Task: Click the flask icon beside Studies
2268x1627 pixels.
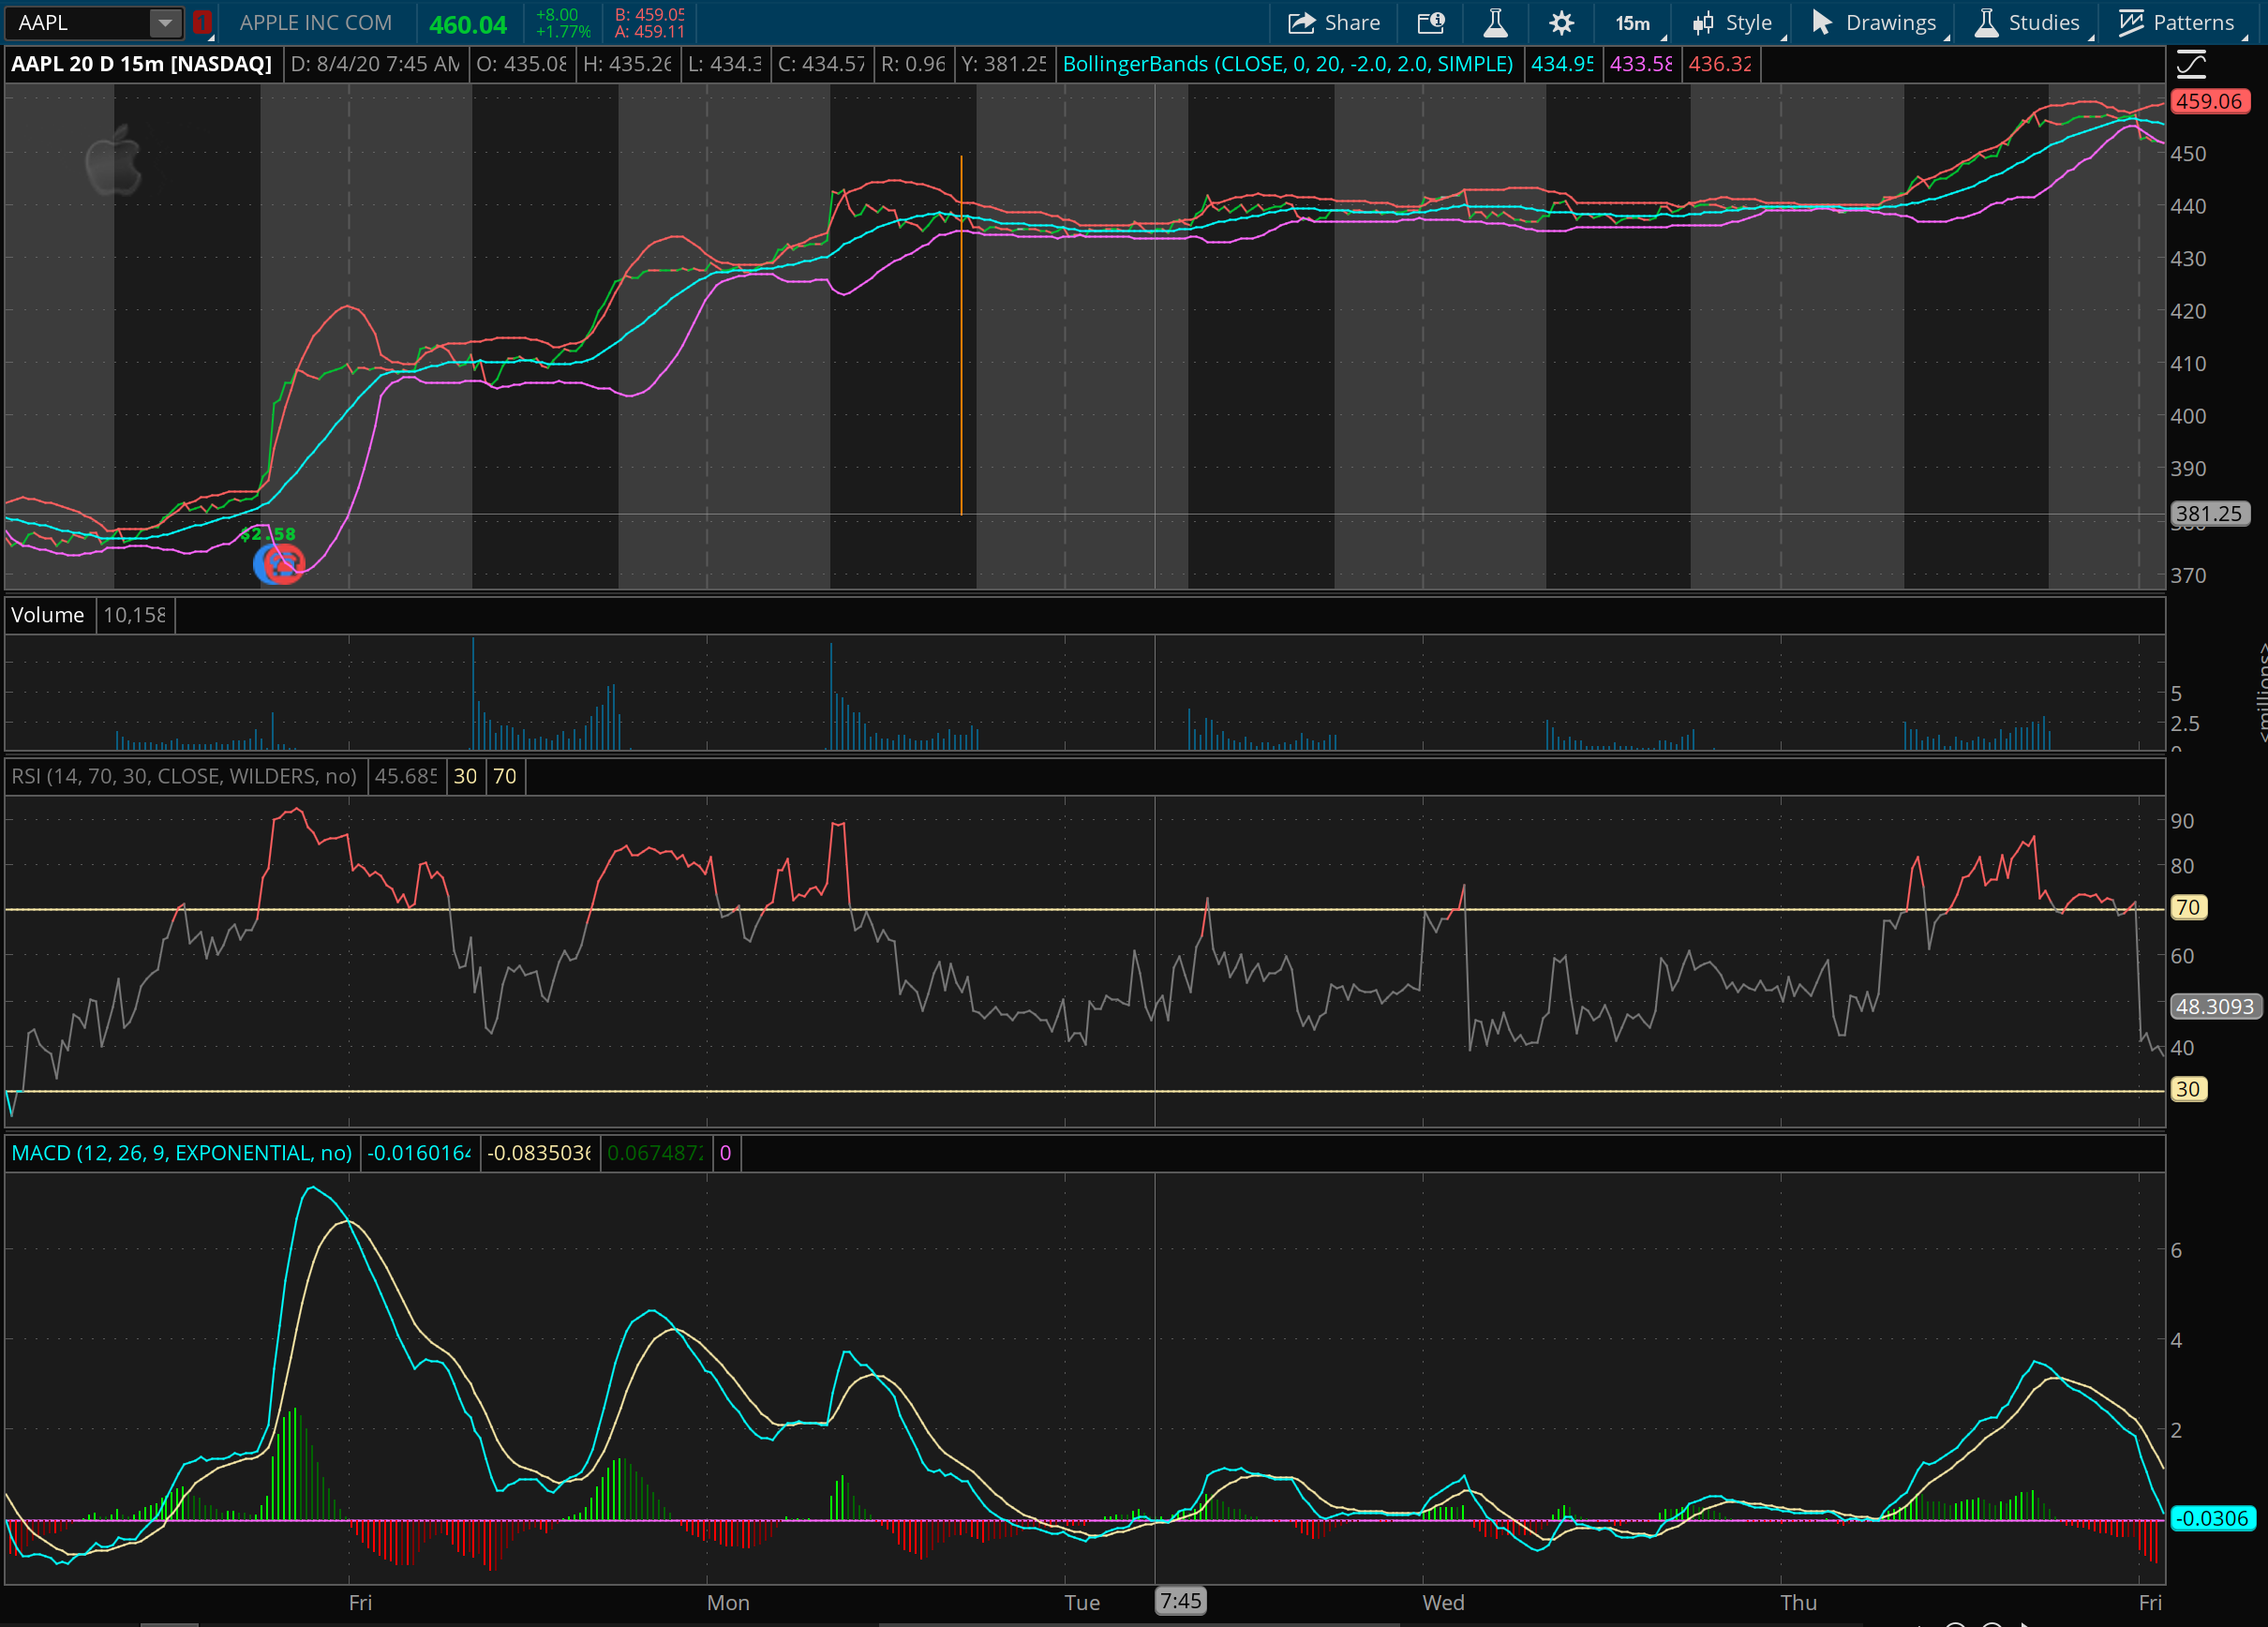Action: click(x=1986, y=23)
